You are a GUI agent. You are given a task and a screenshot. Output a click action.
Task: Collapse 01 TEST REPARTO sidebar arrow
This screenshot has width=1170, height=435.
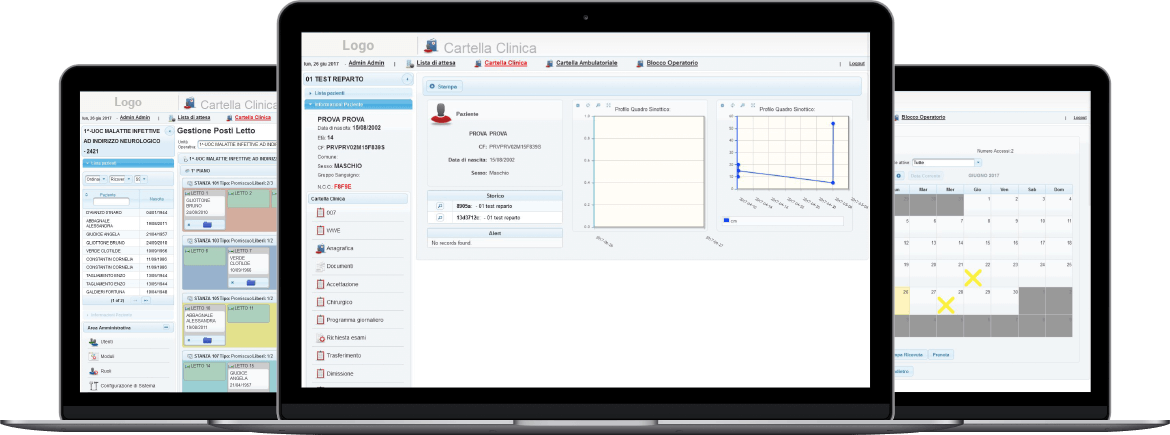tap(407, 78)
